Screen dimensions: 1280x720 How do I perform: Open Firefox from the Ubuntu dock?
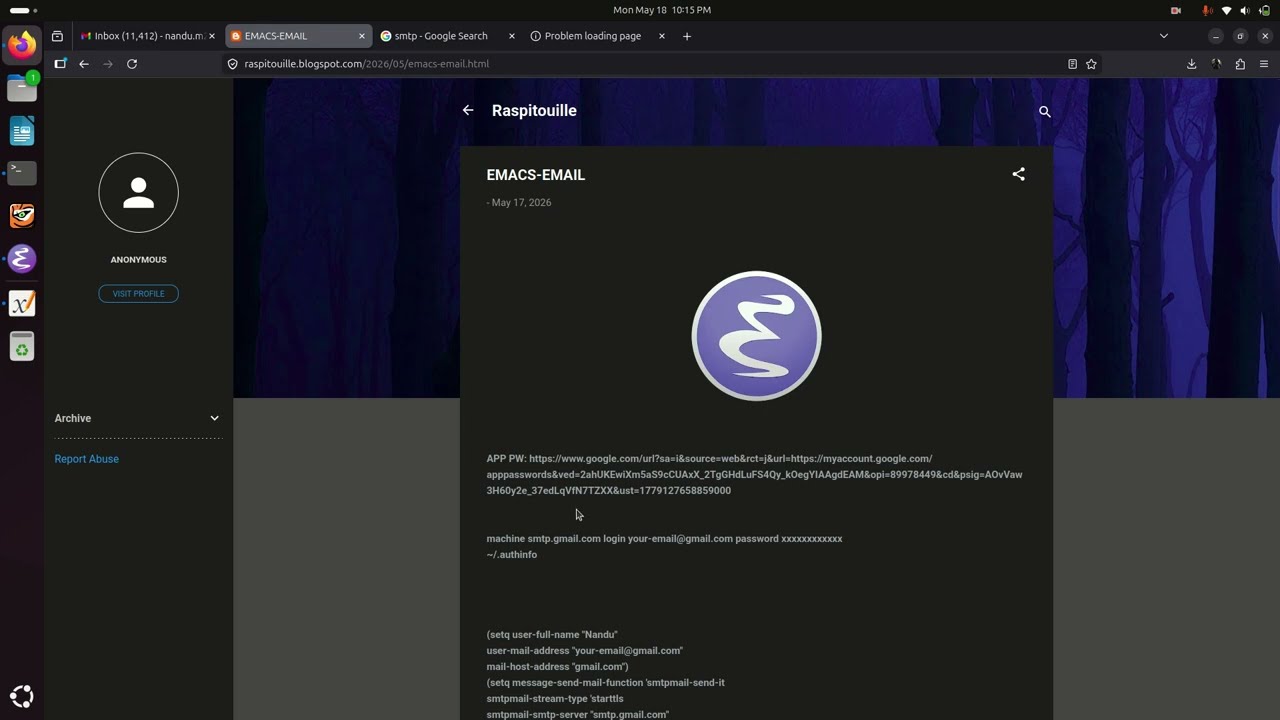[x=22, y=45]
